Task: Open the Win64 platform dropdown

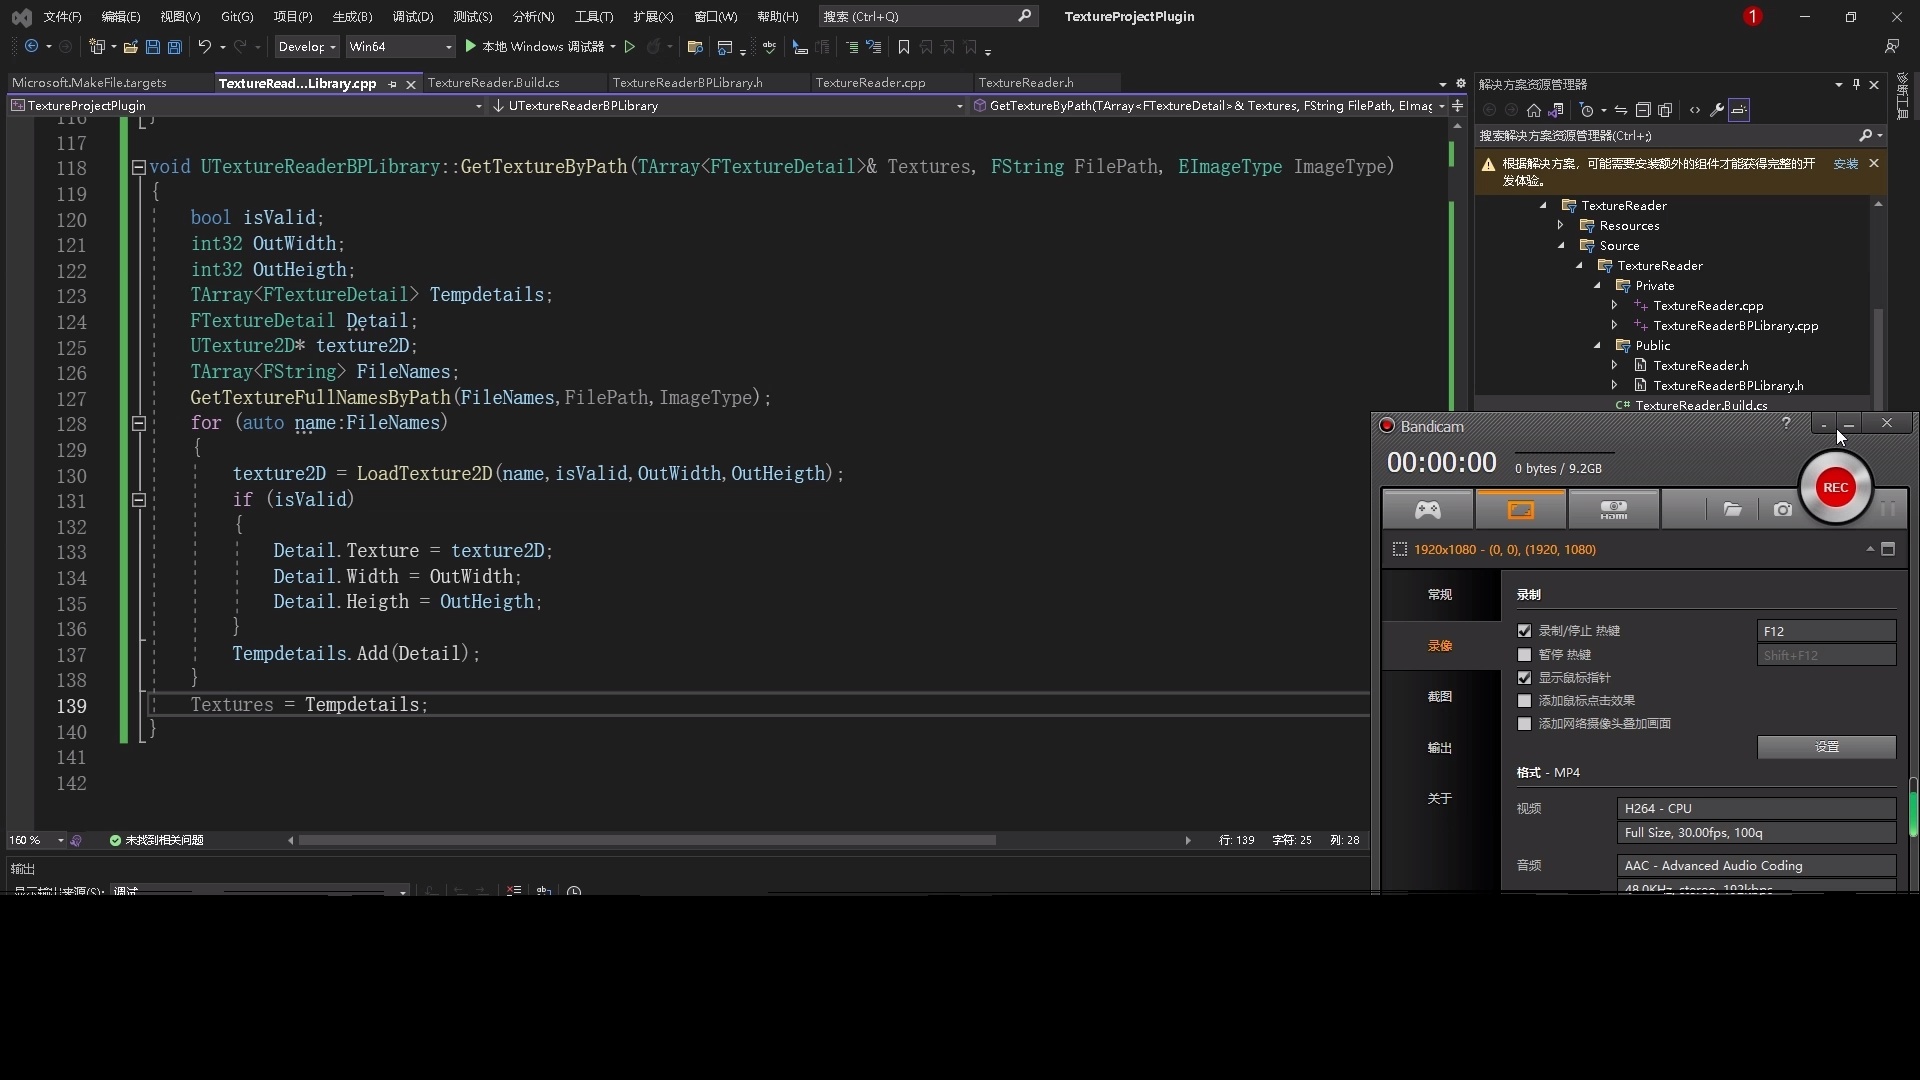Action: [400, 47]
